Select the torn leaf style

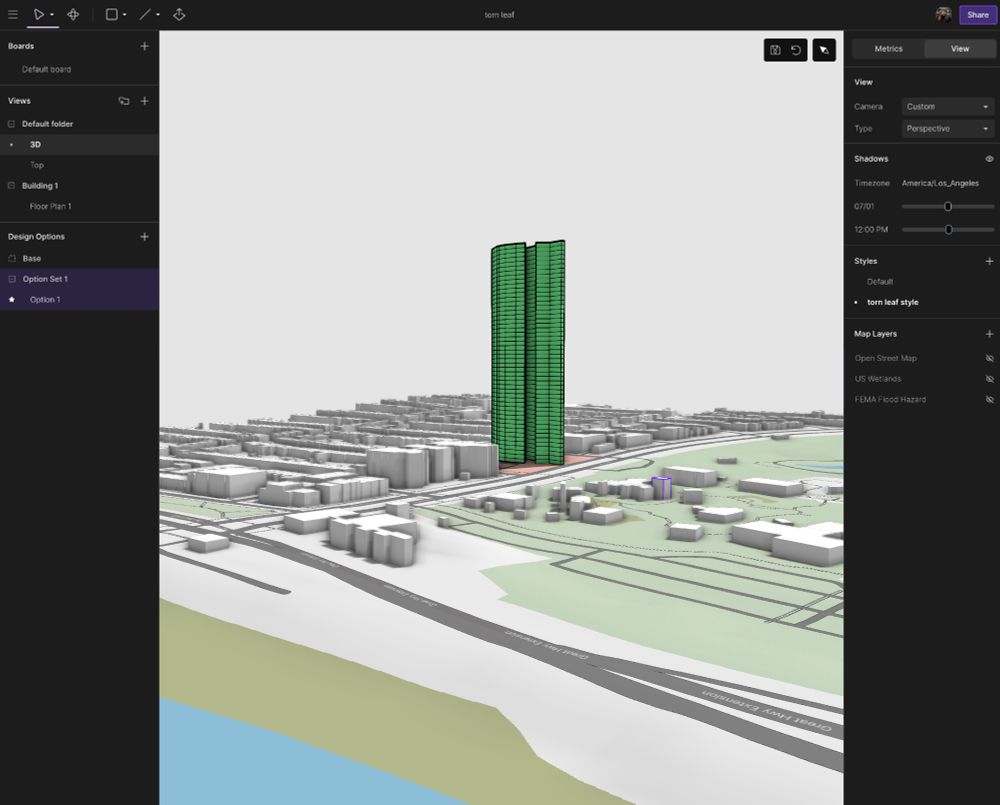click(x=893, y=302)
